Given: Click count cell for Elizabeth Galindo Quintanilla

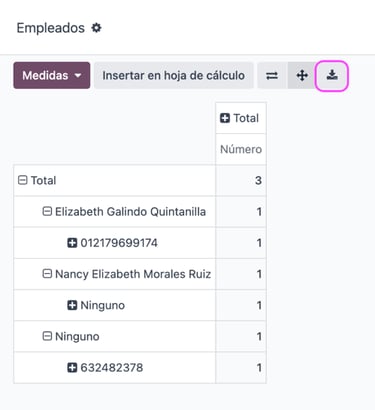Looking at the screenshot, I should coord(241,212).
